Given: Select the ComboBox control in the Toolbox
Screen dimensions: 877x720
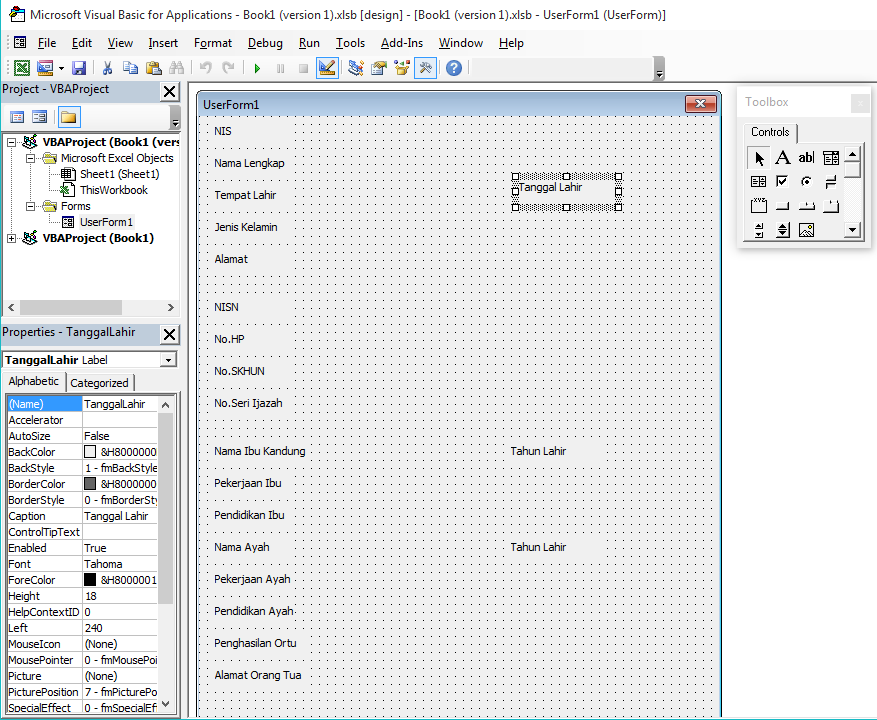Looking at the screenshot, I should click(830, 157).
